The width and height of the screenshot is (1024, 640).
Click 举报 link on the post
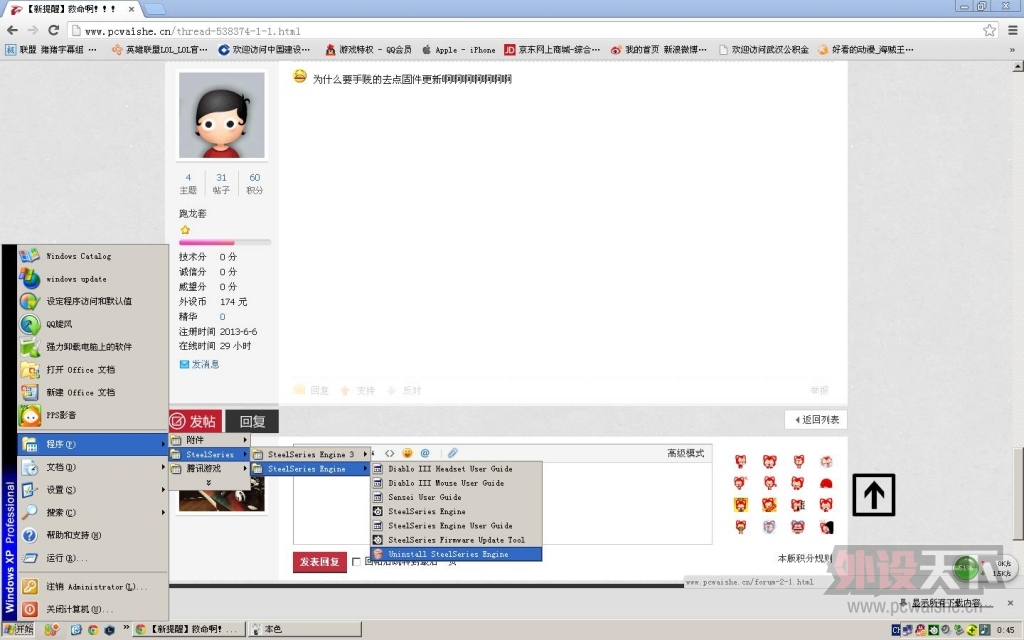coord(819,391)
